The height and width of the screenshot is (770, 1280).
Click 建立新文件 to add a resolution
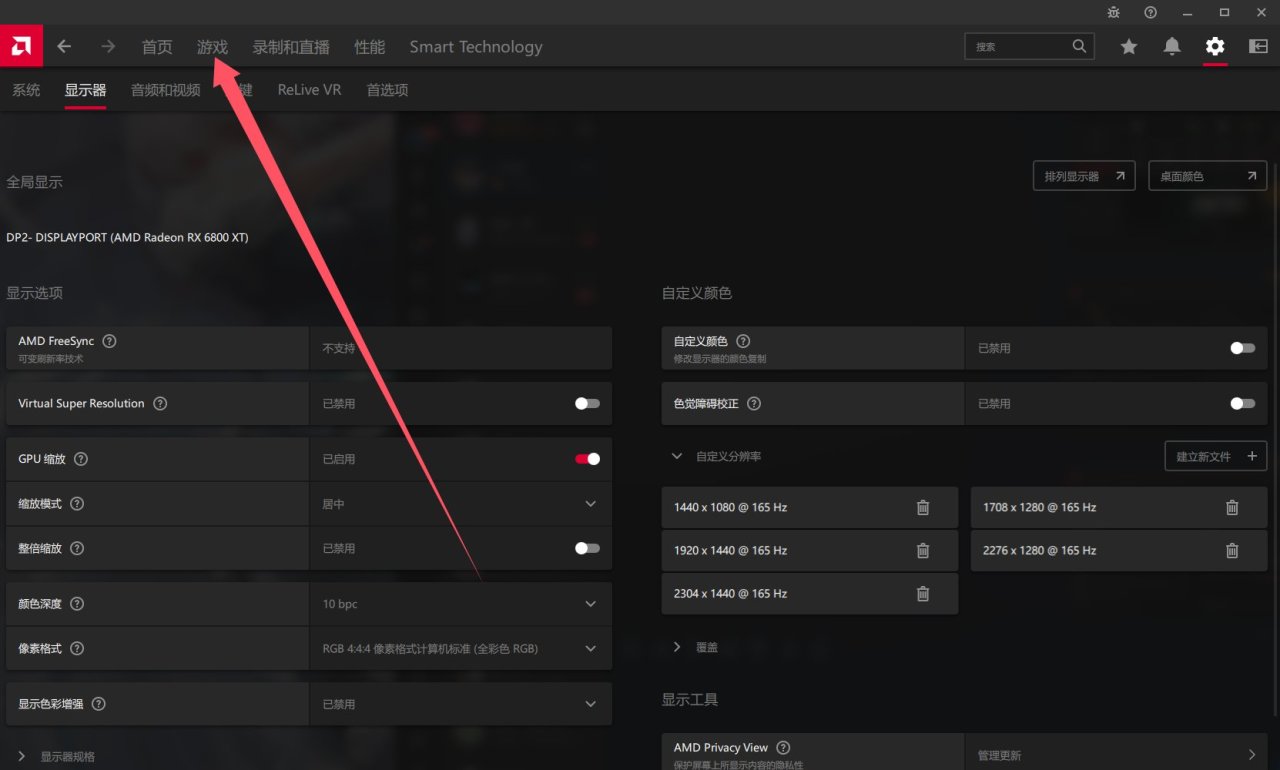click(1216, 456)
